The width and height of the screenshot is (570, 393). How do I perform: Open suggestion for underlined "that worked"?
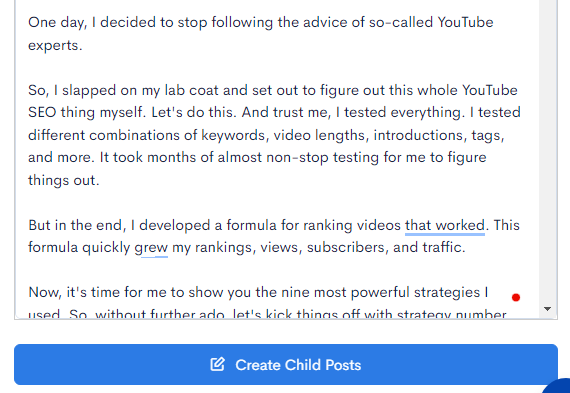(x=445, y=226)
